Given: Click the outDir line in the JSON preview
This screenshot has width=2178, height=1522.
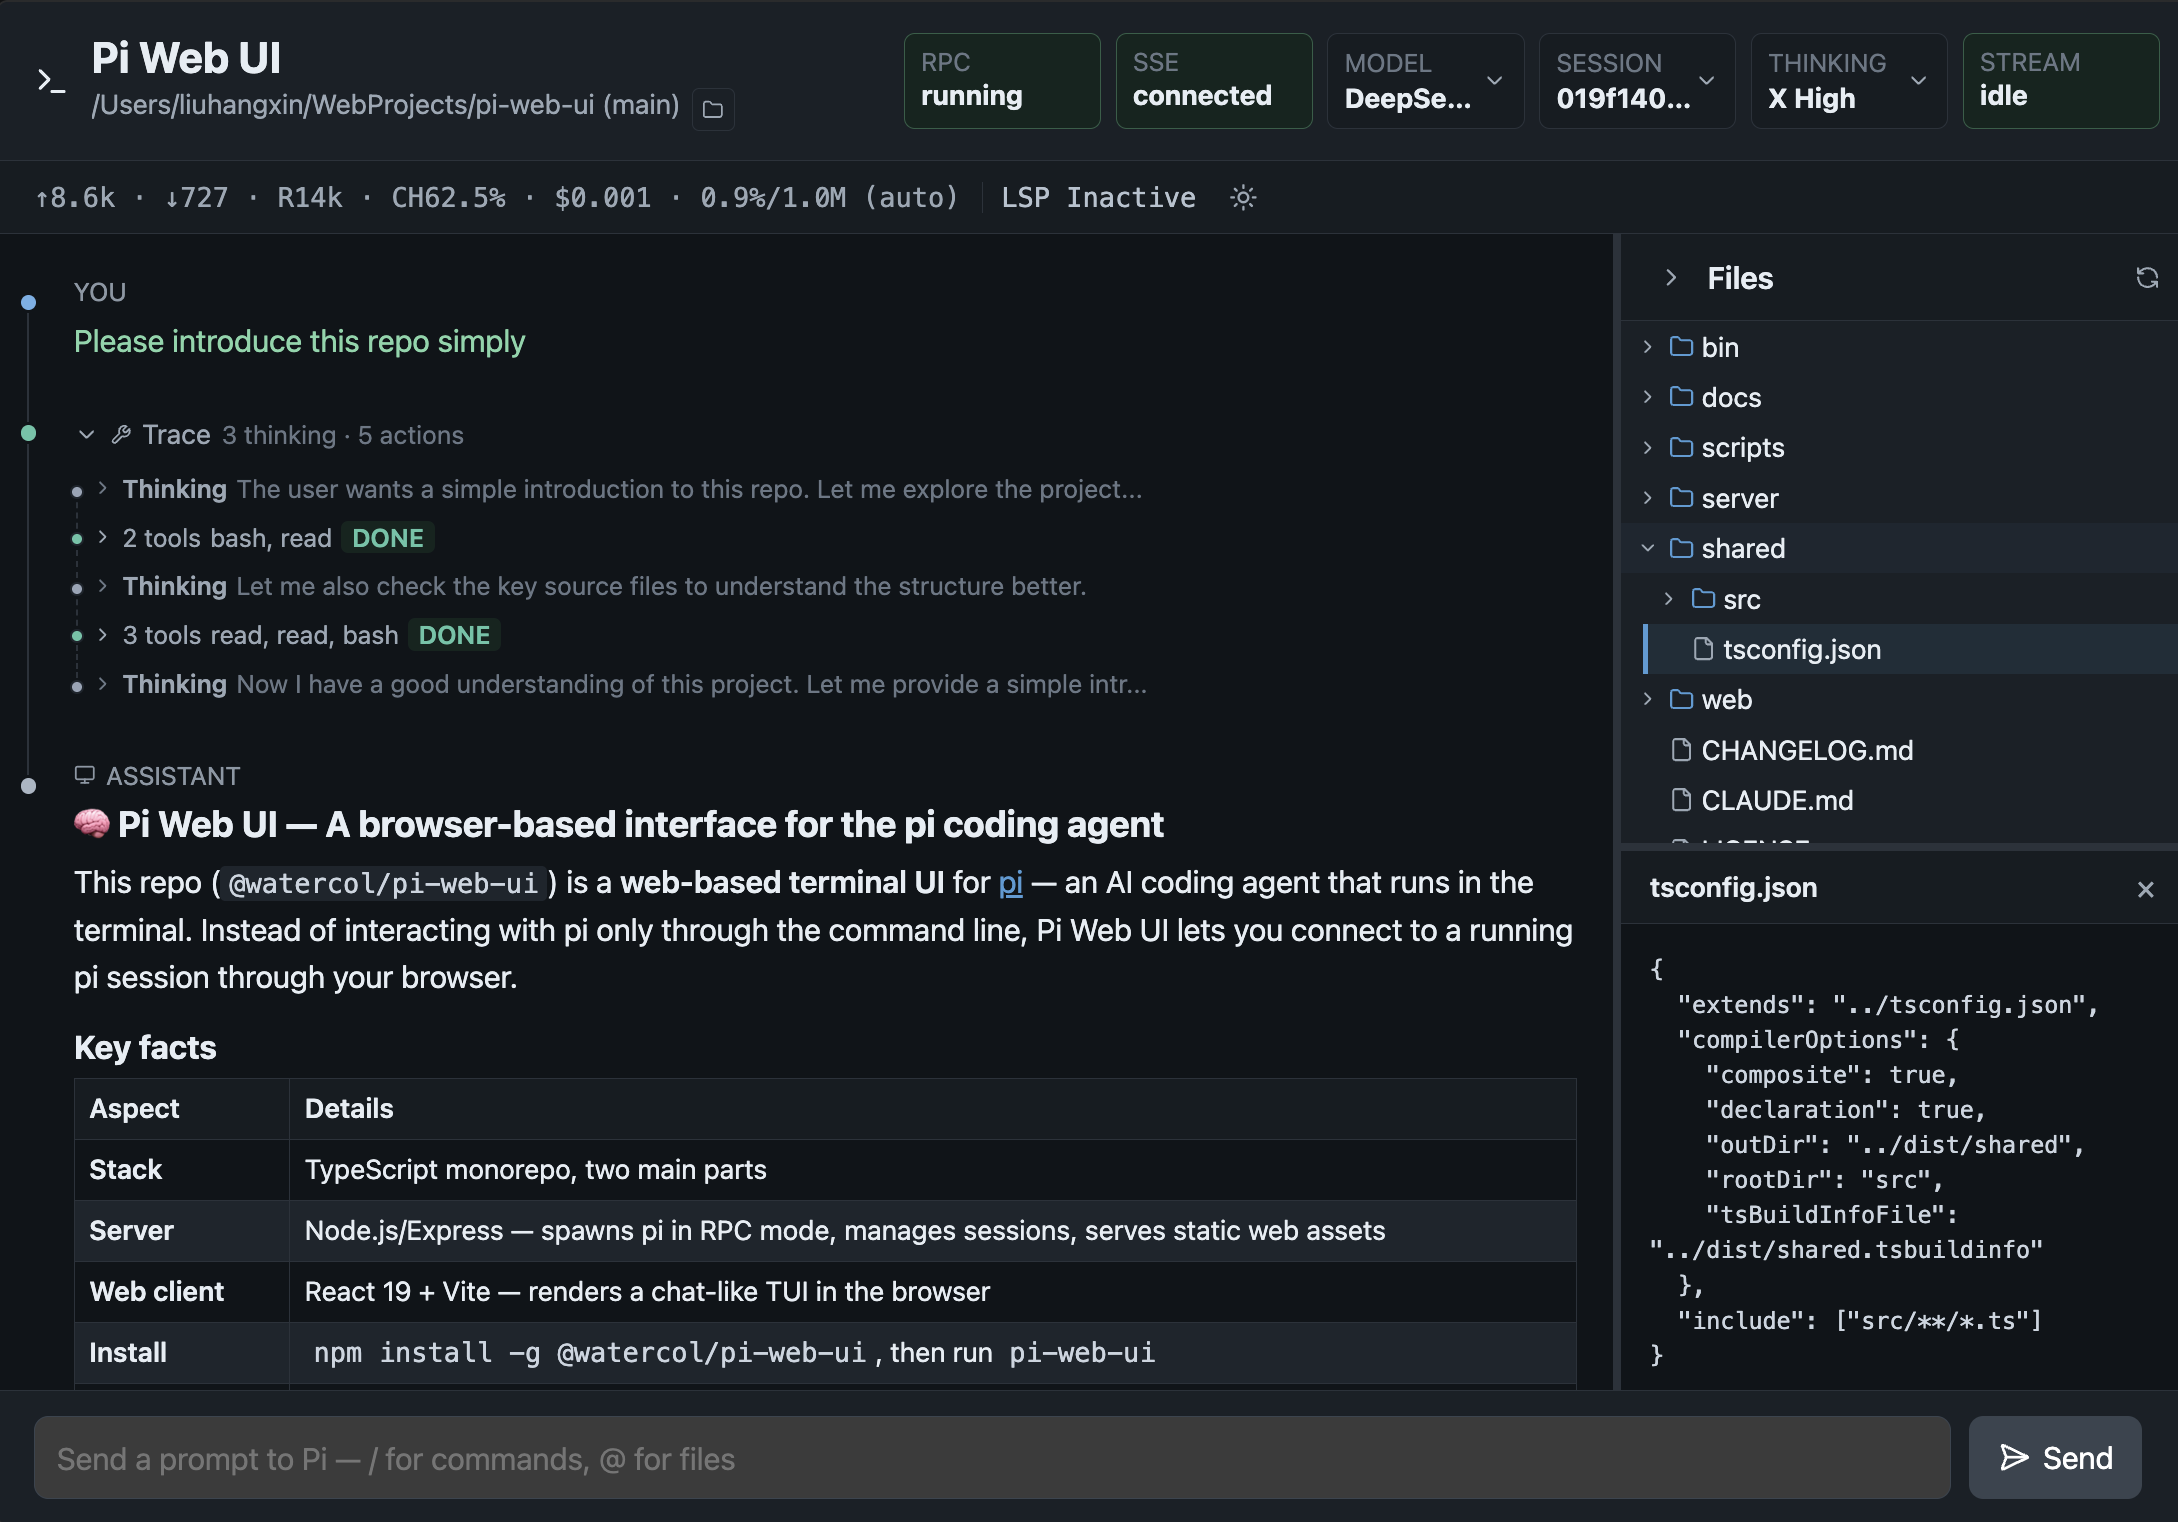Looking at the screenshot, I should [1895, 1145].
